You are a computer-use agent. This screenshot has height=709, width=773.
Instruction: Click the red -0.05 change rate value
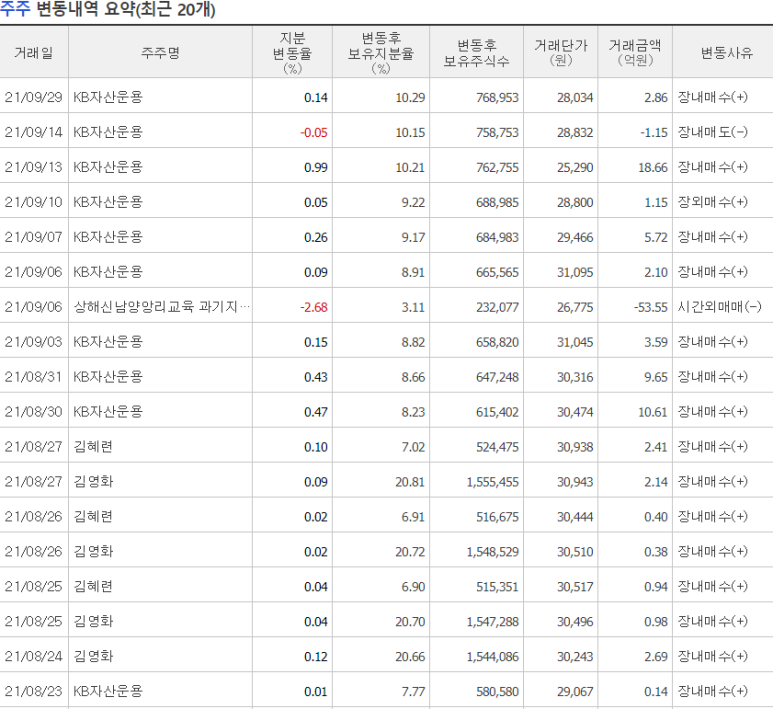[314, 133]
